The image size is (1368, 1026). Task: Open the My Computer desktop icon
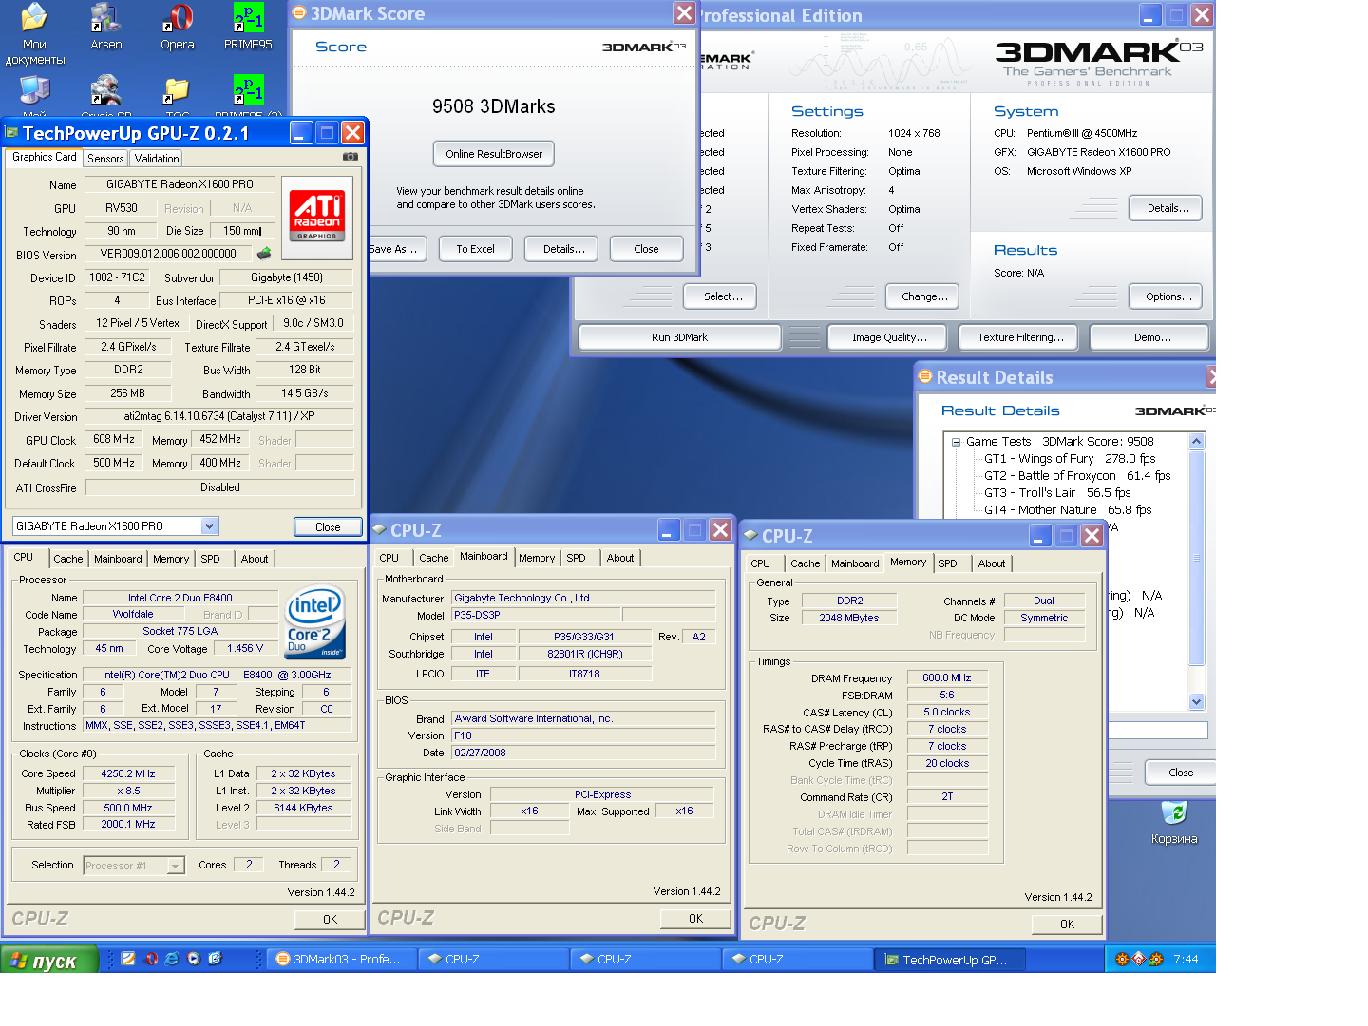[x=35, y=97]
